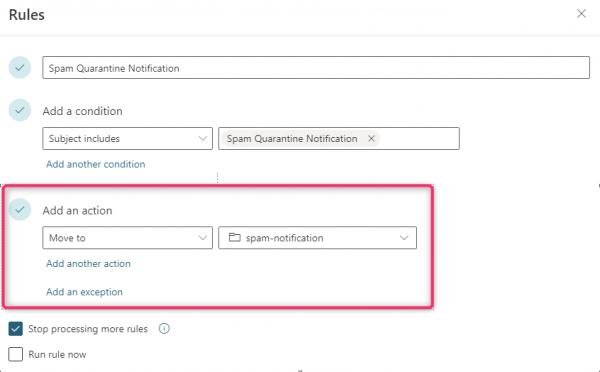Click the Add an action checkmark circle

click(x=20, y=209)
